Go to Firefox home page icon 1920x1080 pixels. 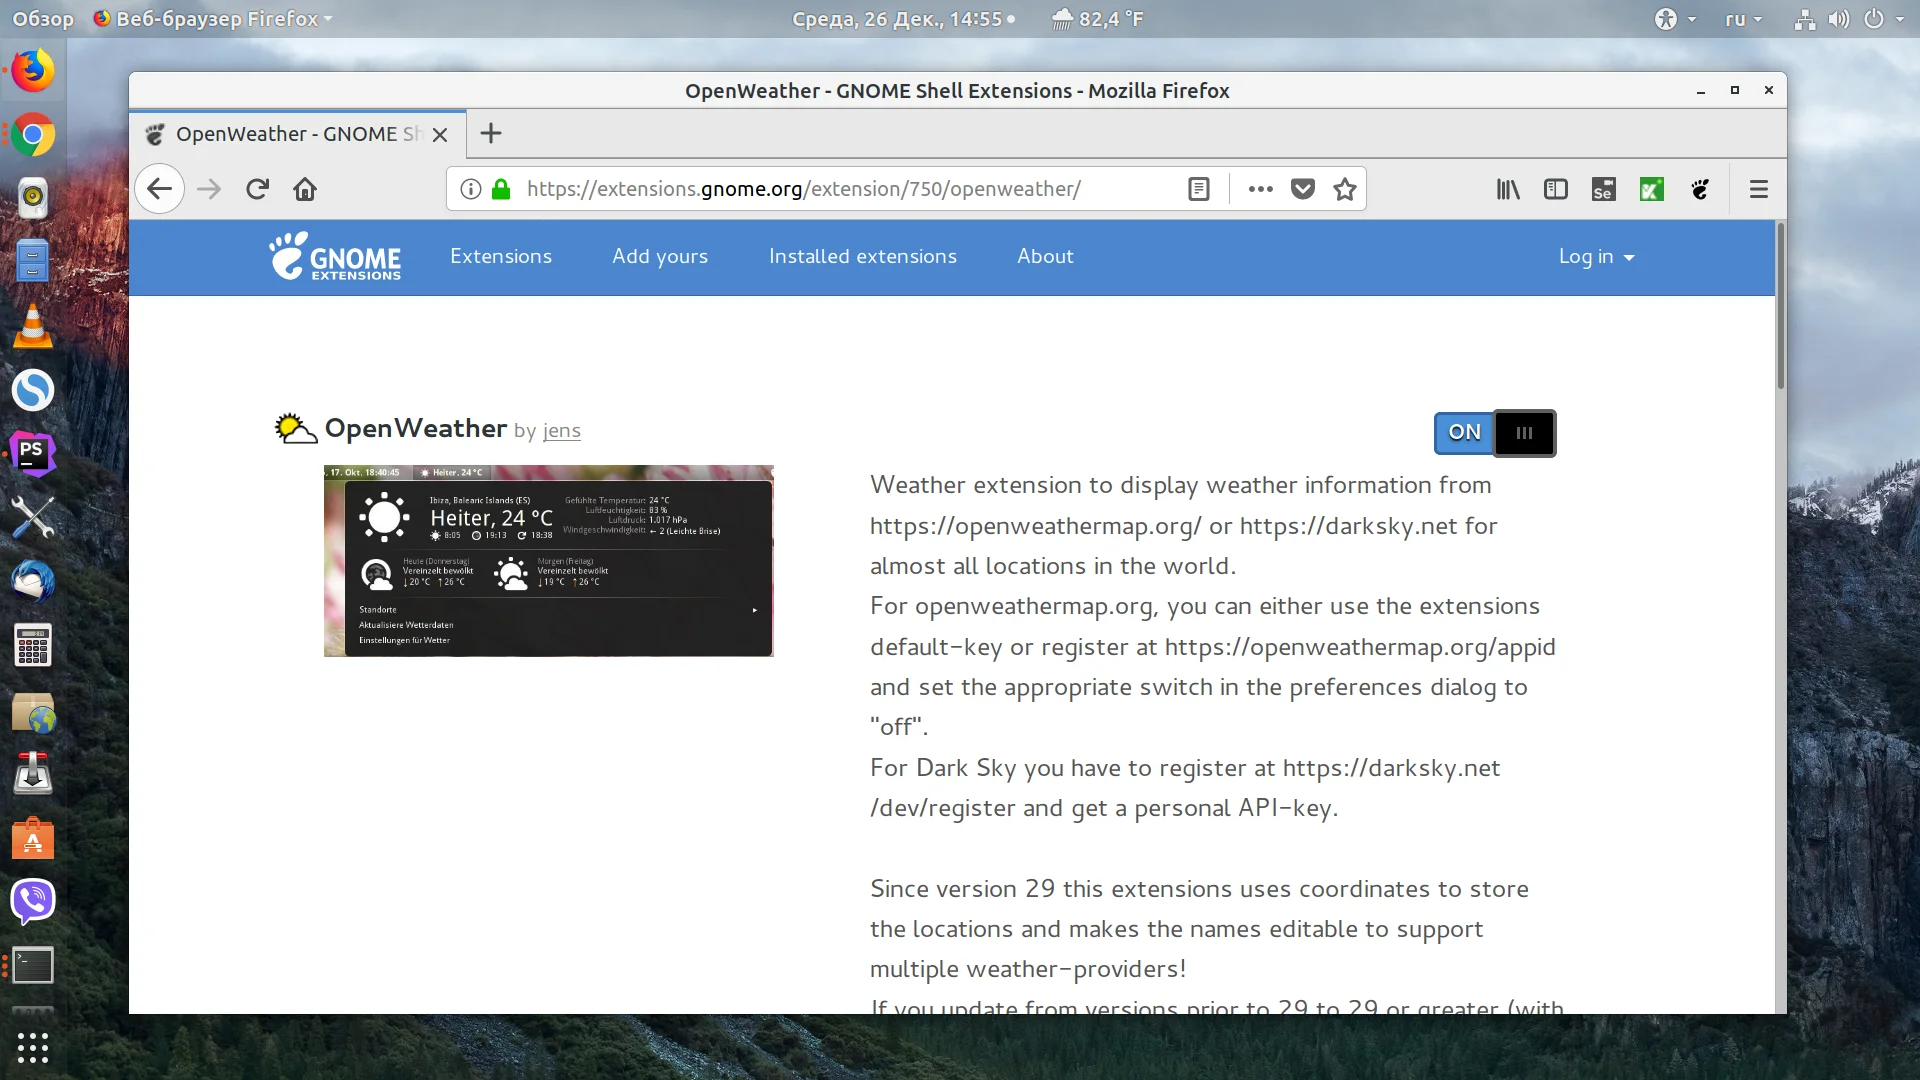[305, 189]
